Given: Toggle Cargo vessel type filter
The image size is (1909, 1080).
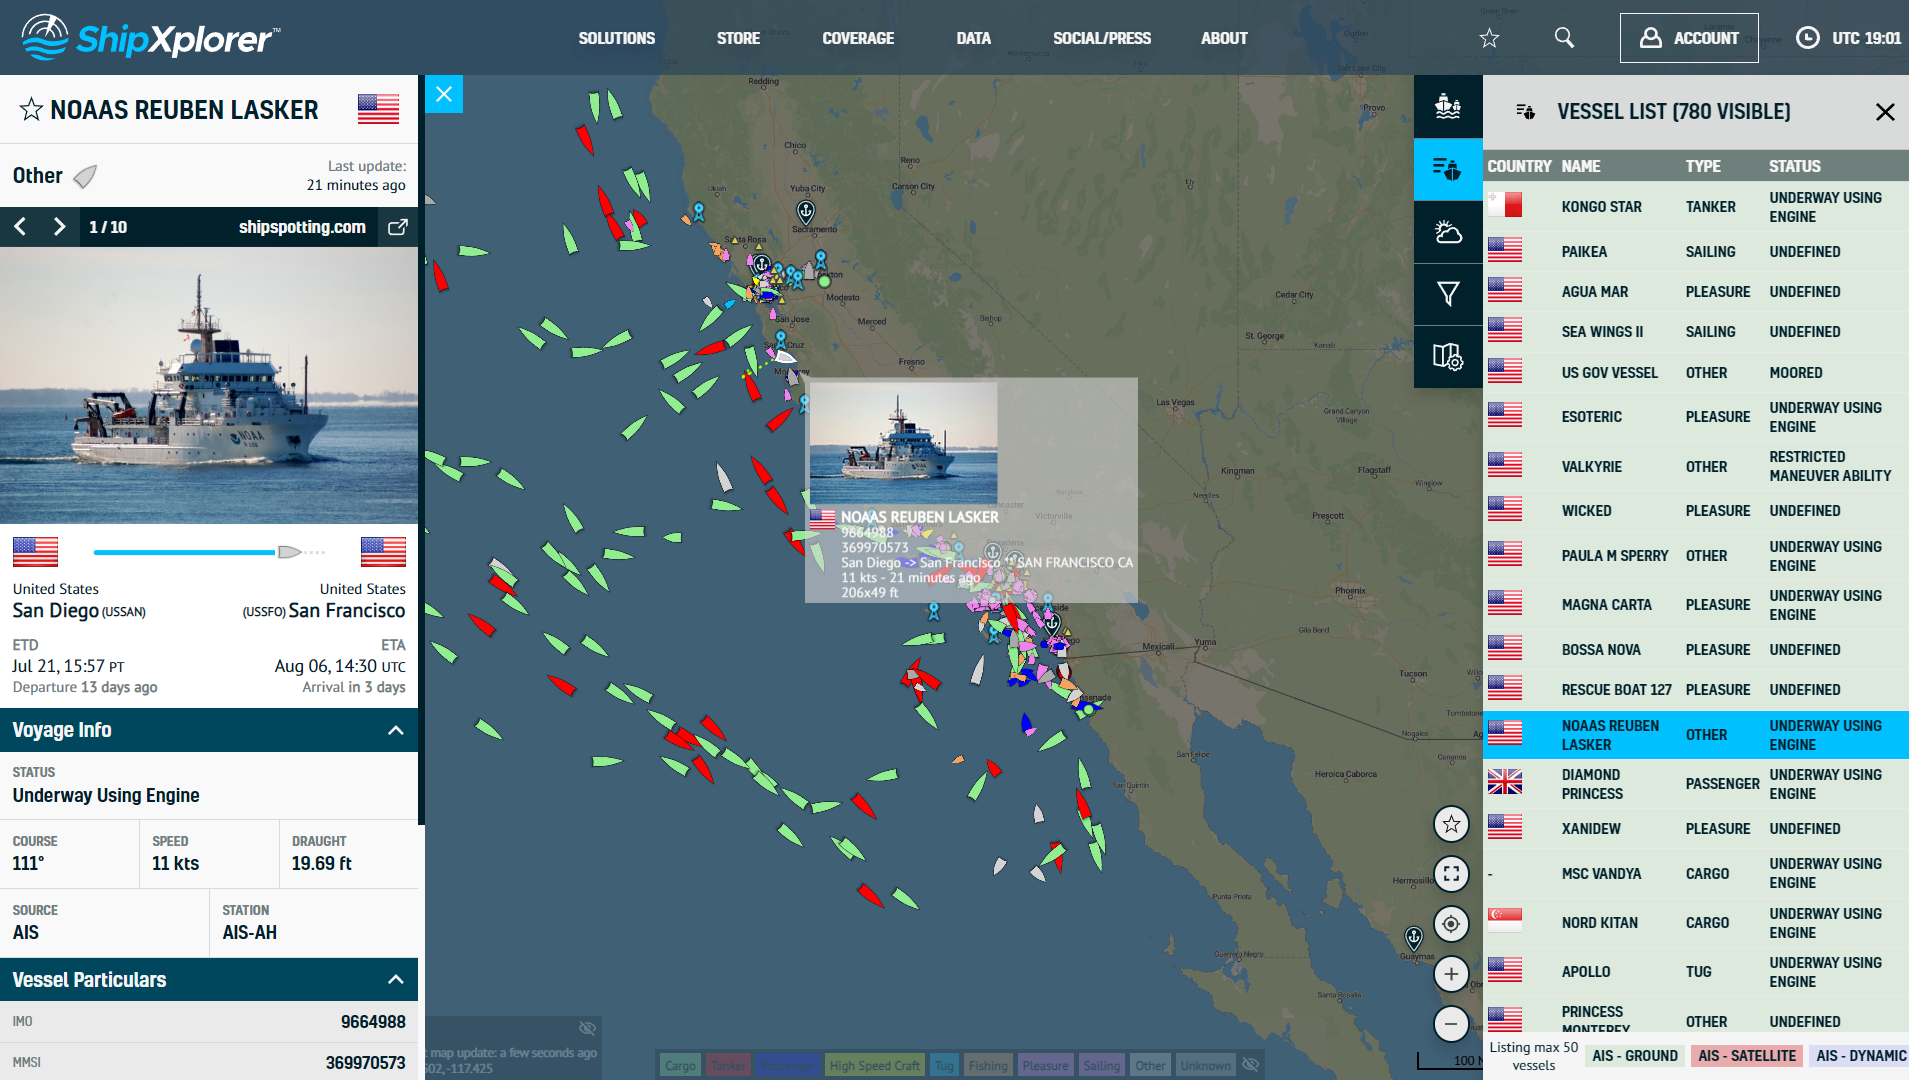Looking at the screenshot, I should (680, 1066).
